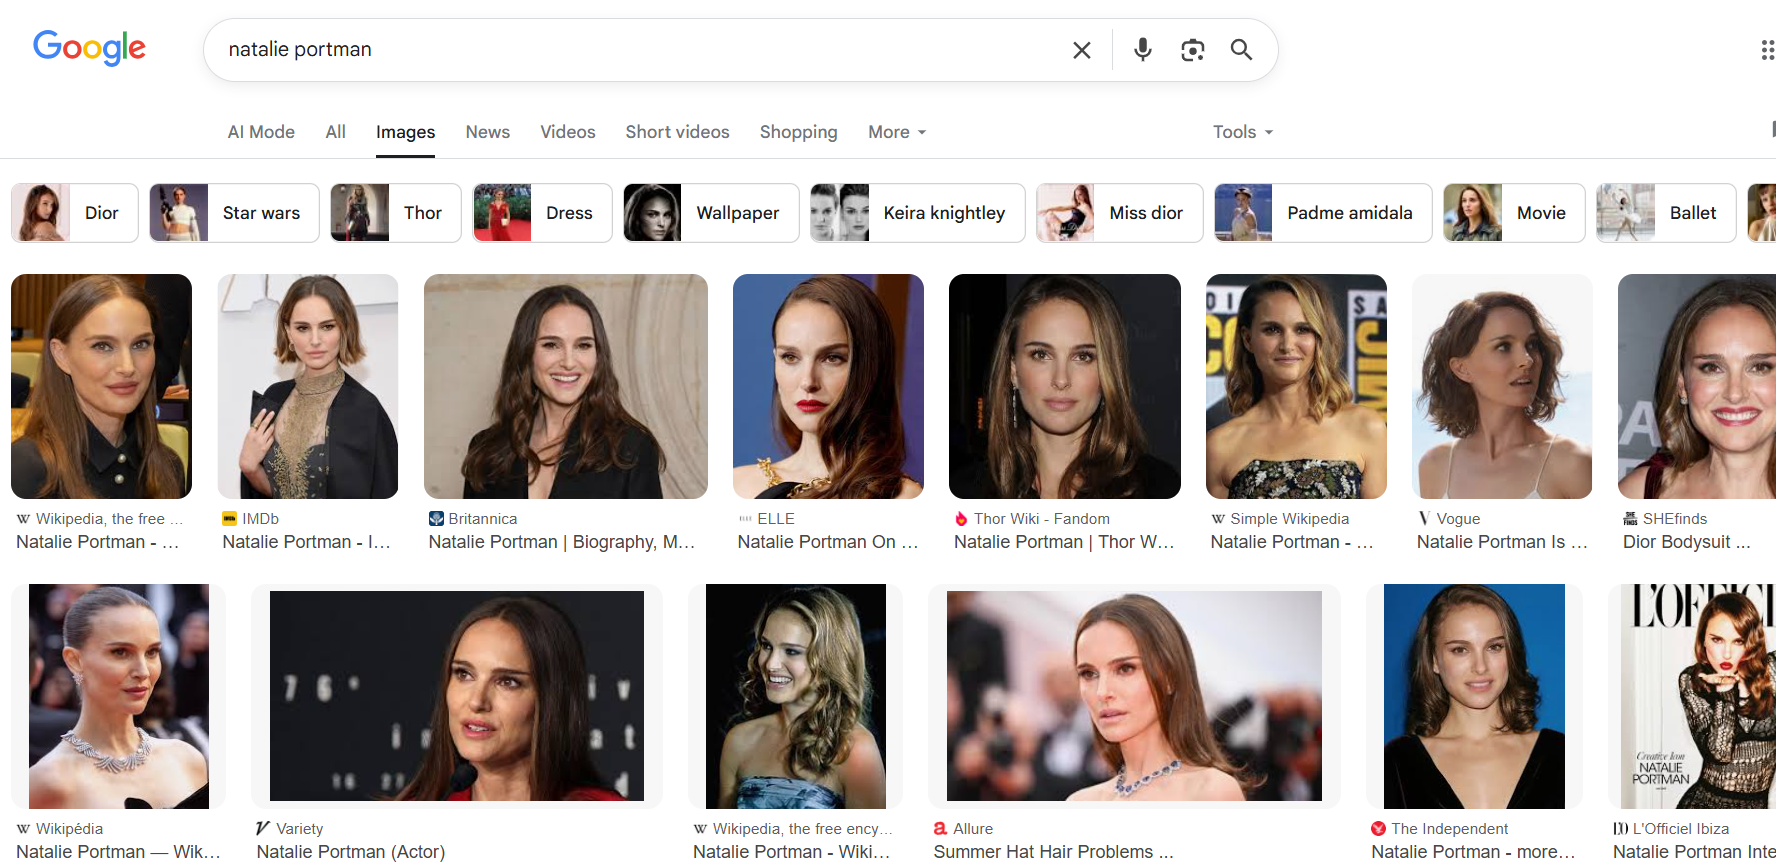Open the L'Officiel Ibiza magazine cover thumbnail
1776x863 pixels.
tap(1692, 696)
